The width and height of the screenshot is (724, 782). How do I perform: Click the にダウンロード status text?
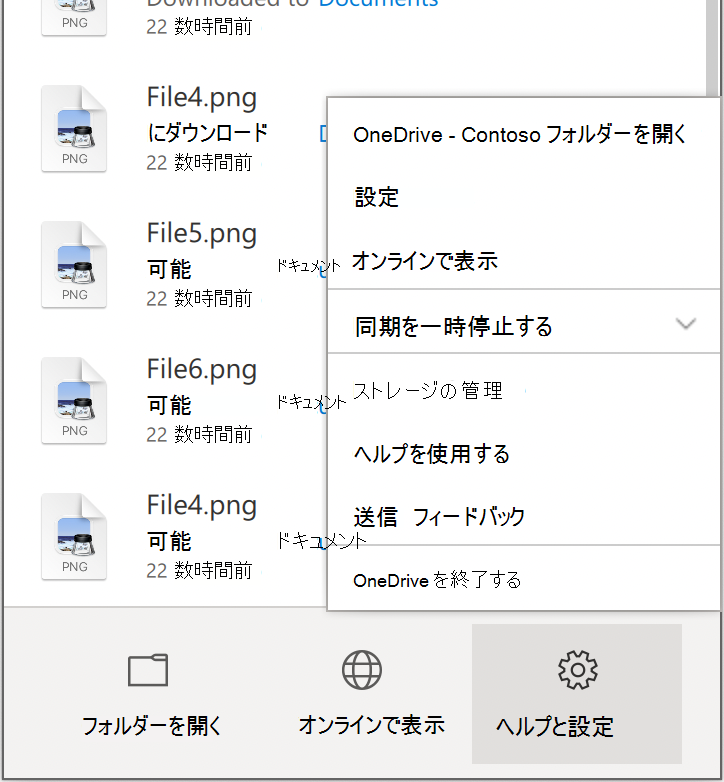tap(208, 133)
